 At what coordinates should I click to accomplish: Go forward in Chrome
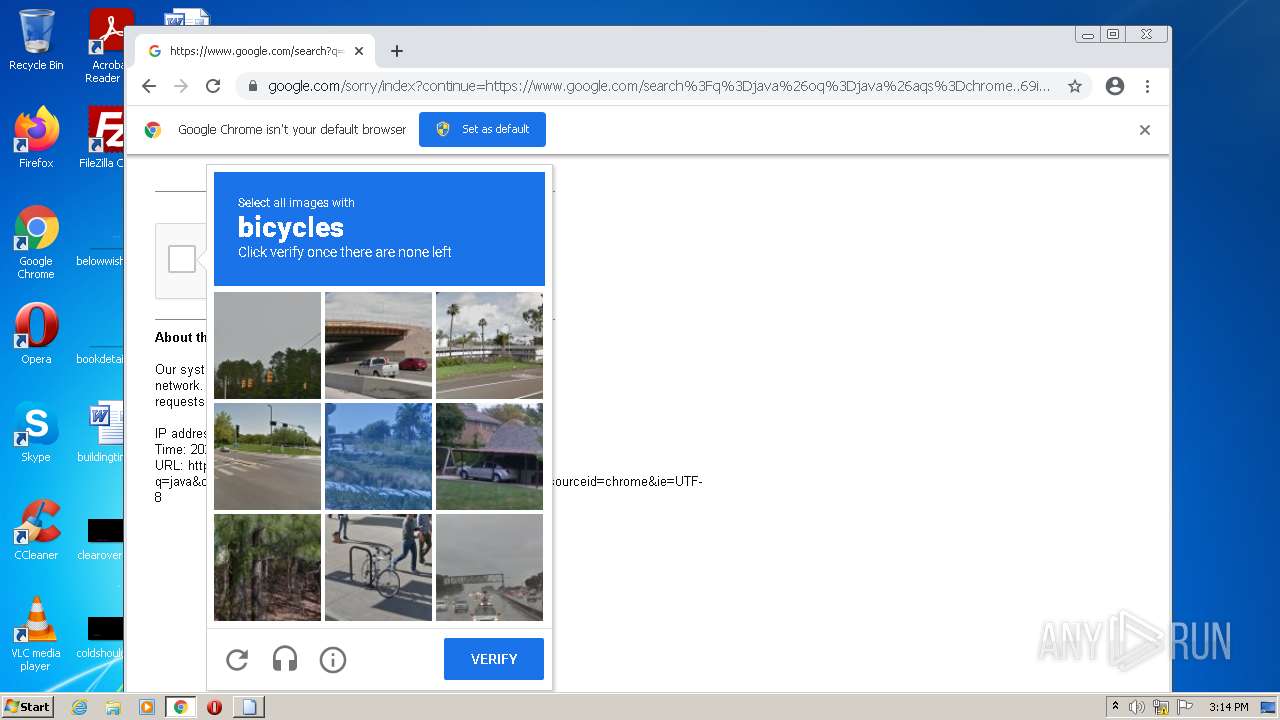181,86
